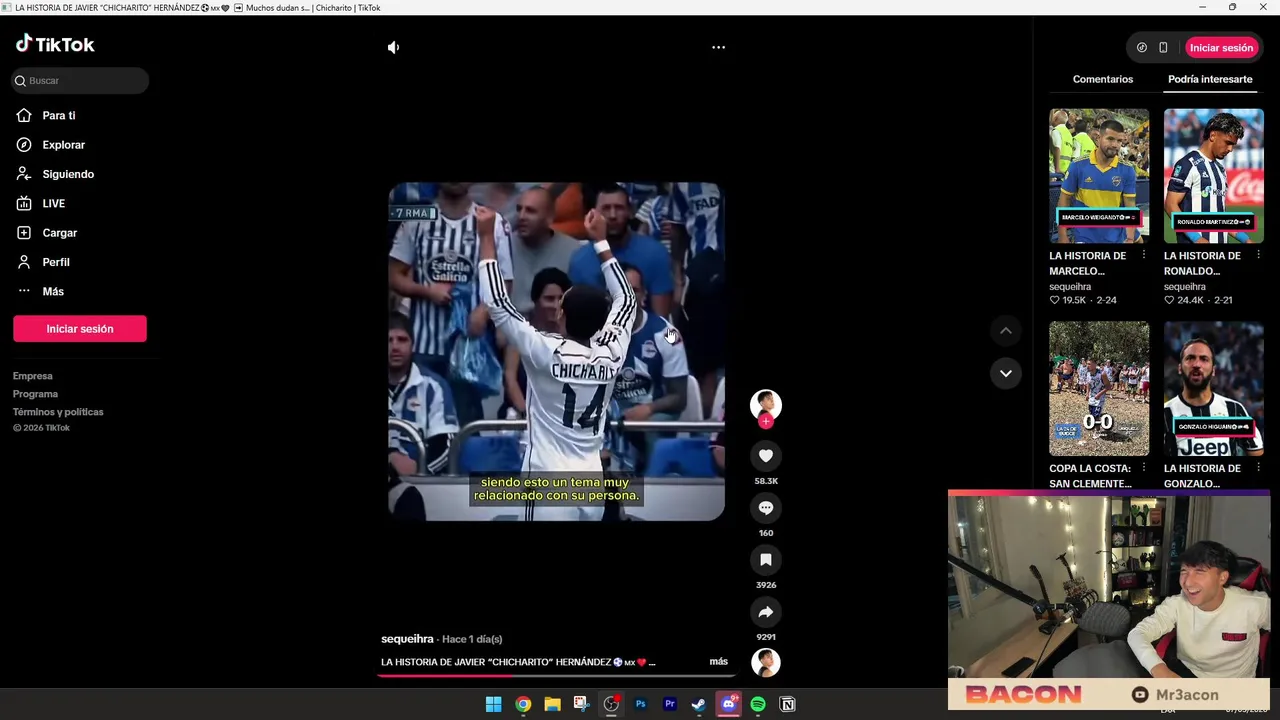
Task: Go to the previous video with the up arrow
Action: pyautogui.click(x=1006, y=331)
